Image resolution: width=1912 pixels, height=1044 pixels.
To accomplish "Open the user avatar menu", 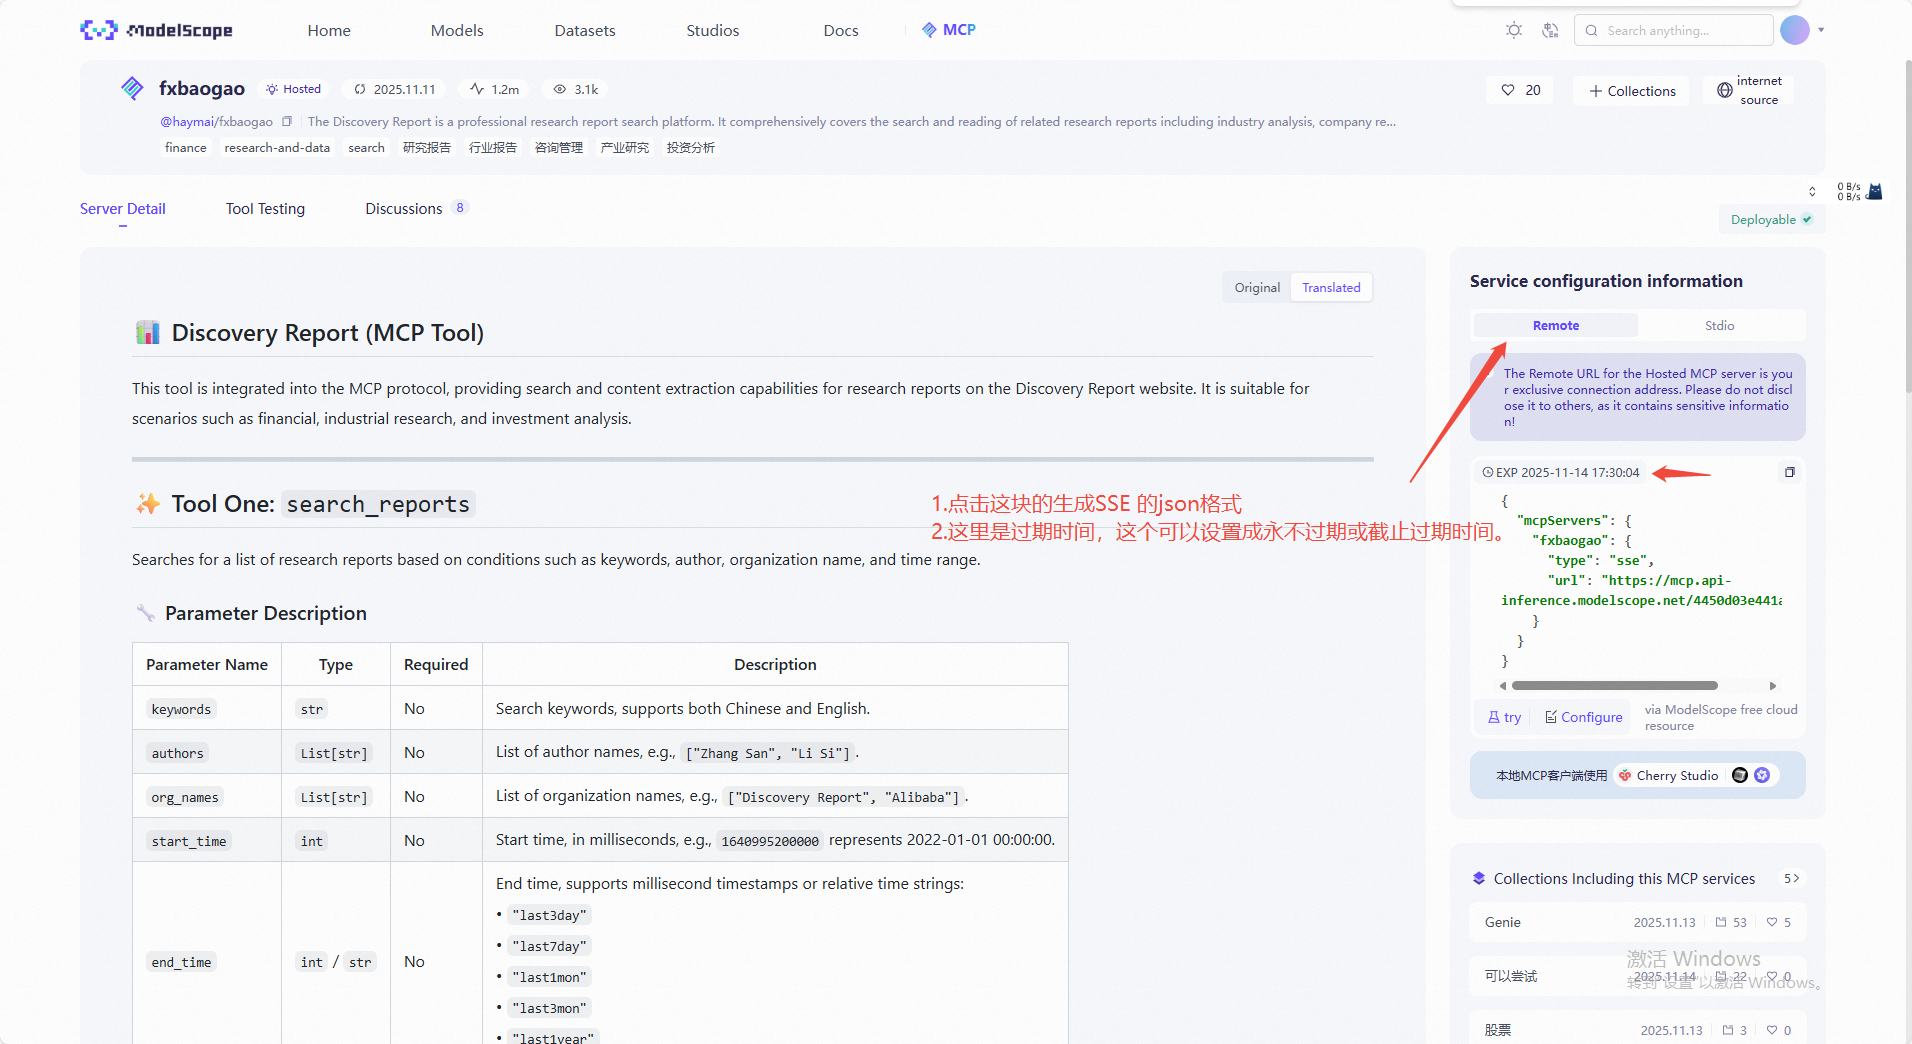I will (1795, 30).
